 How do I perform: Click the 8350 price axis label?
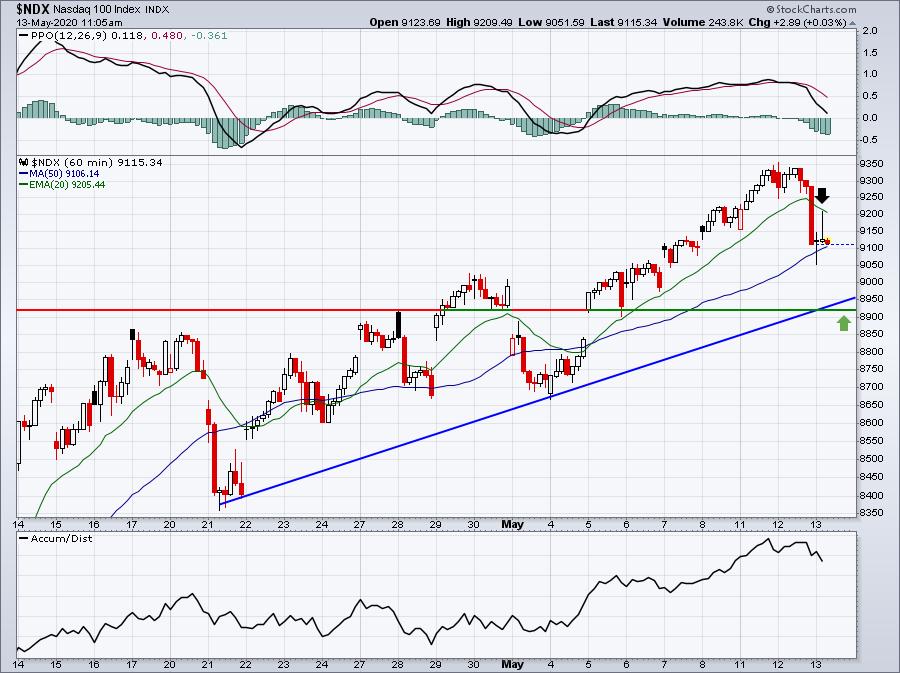point(871,513)
